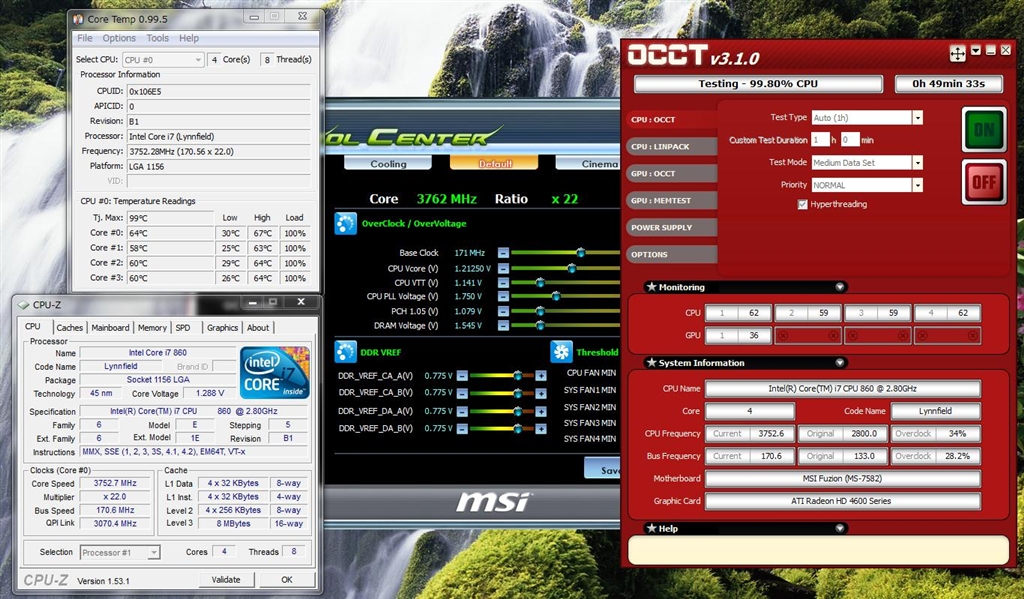Switch to the Memory tab in CPU-Z
This screenshot has width=1024, height=599.
pos(152,327)
